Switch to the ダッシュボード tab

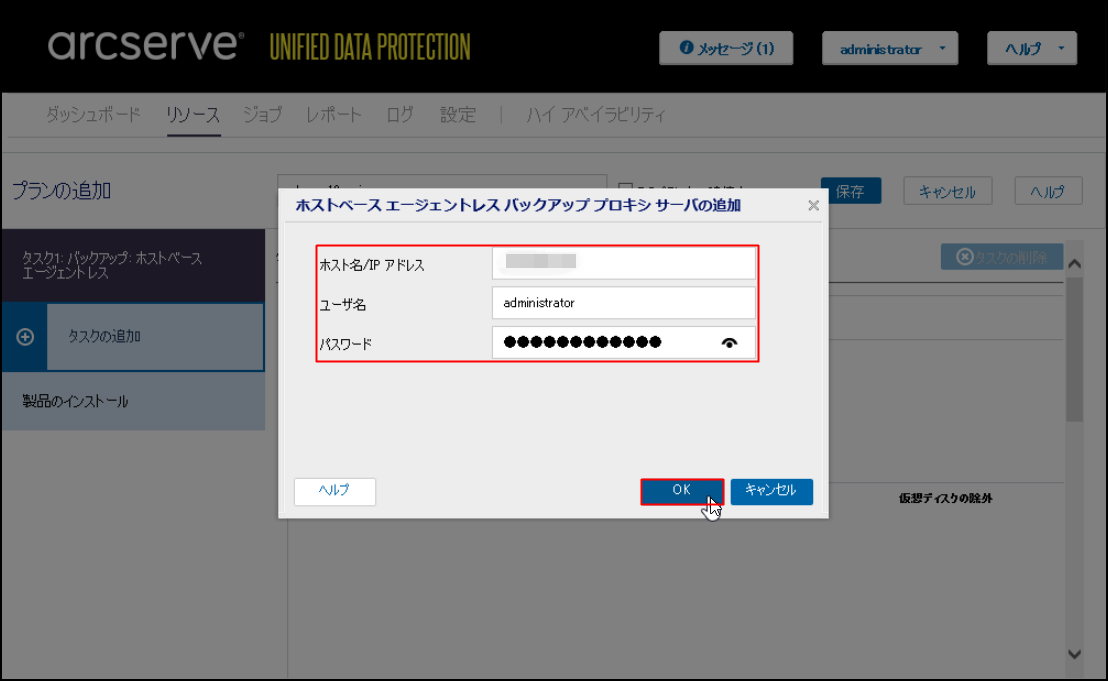[x=93, y=114]
